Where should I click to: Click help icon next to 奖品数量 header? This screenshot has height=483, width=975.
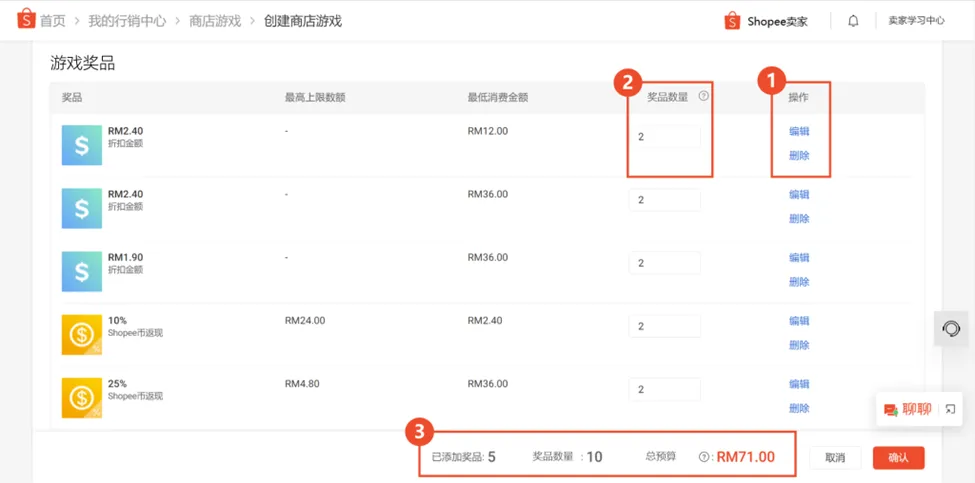(x=703, y=96)
